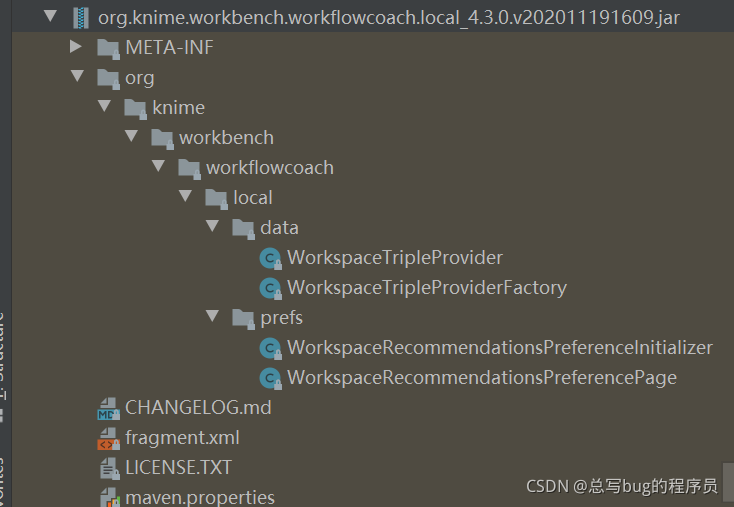Click the knime folder icon

pos(135,109)
